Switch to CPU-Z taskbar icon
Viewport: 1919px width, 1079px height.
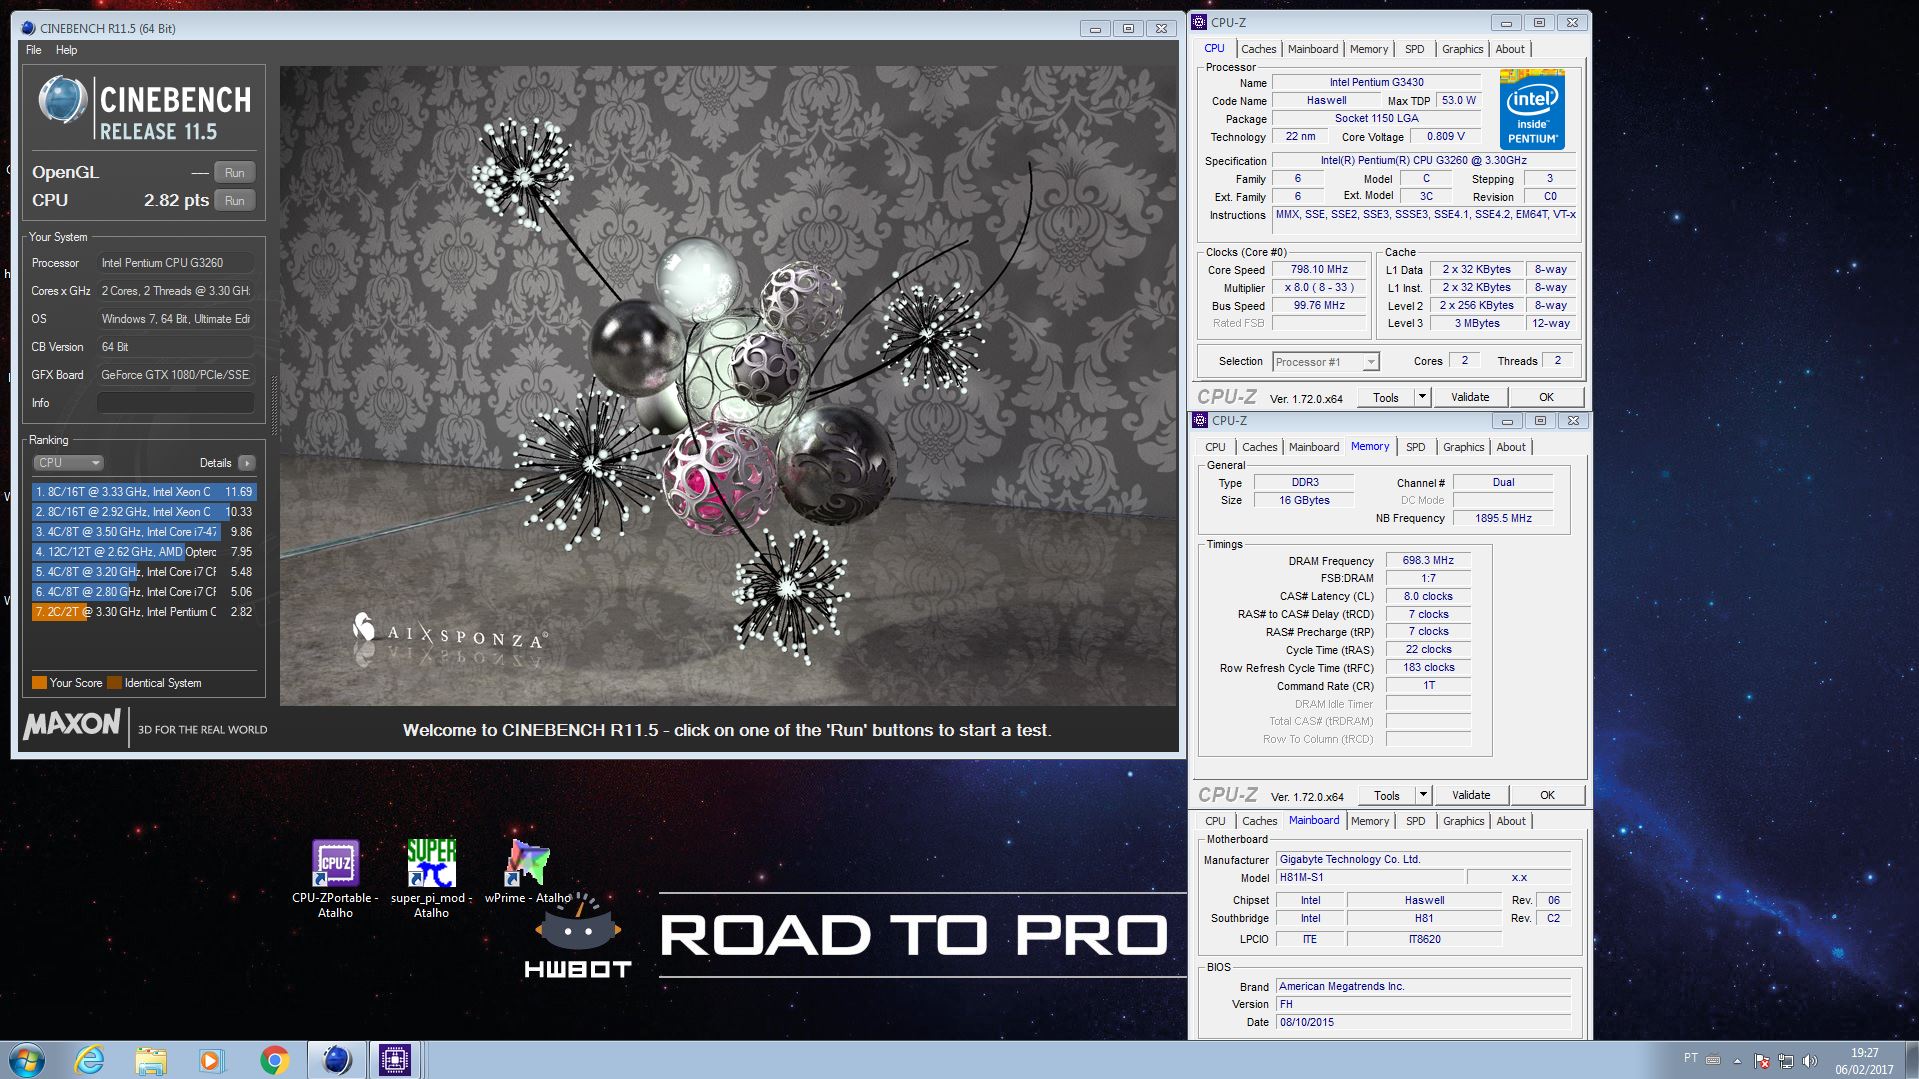click(x=395, y=1060)
